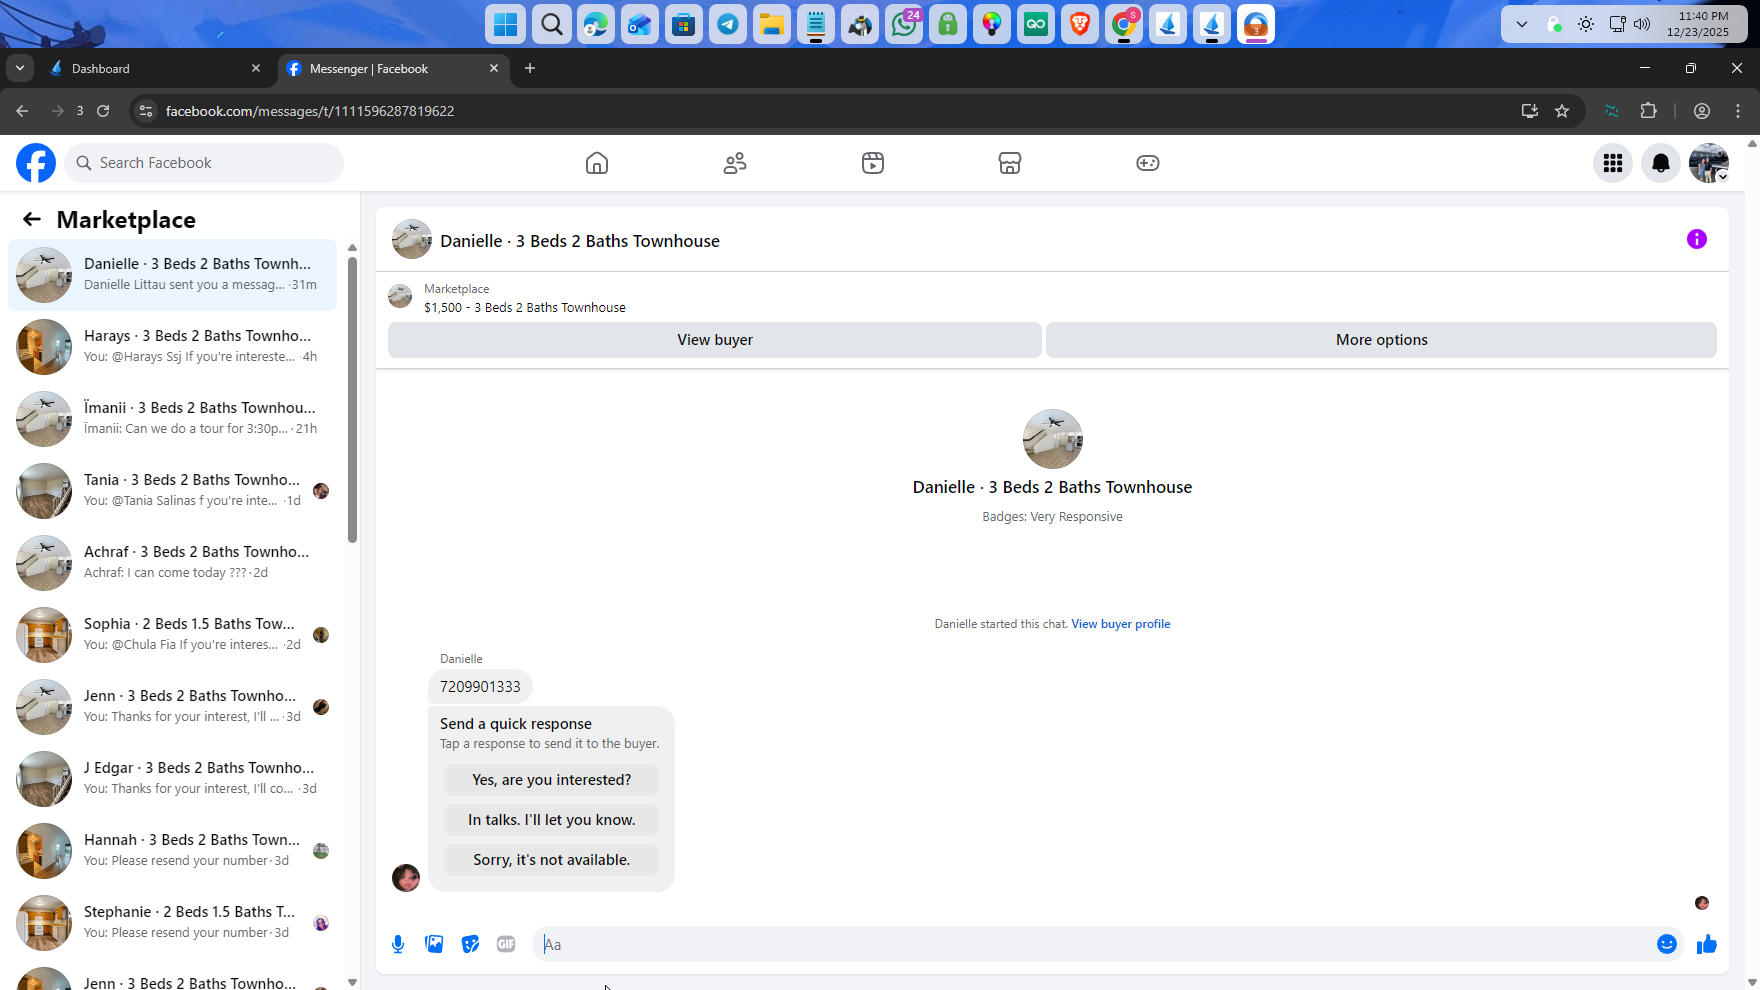The height and width of the screenshot is (990, 1760).
Task: Open WhatsApp from the taskbar
Action: 904,24
